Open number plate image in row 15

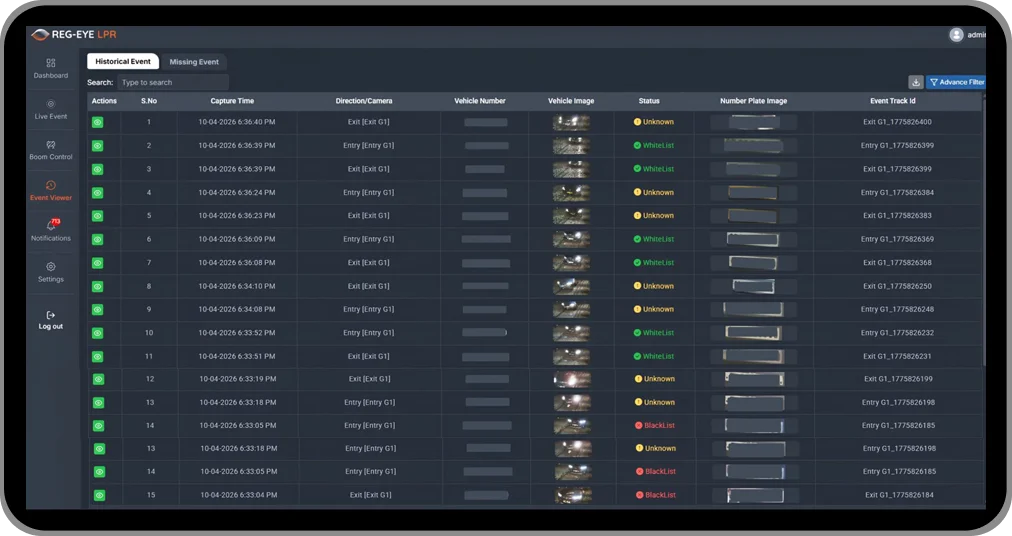coord(755,495)
